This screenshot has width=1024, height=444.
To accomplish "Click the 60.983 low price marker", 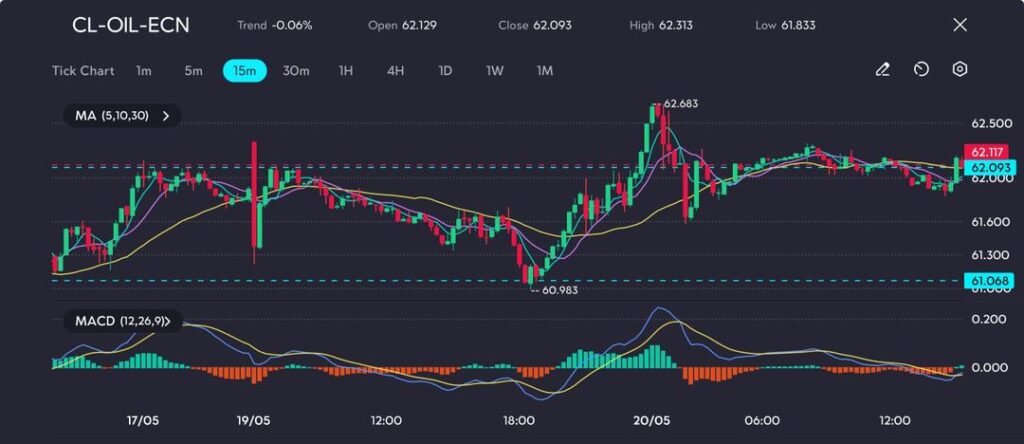I will pyautogui.click(x=560, y=289).
